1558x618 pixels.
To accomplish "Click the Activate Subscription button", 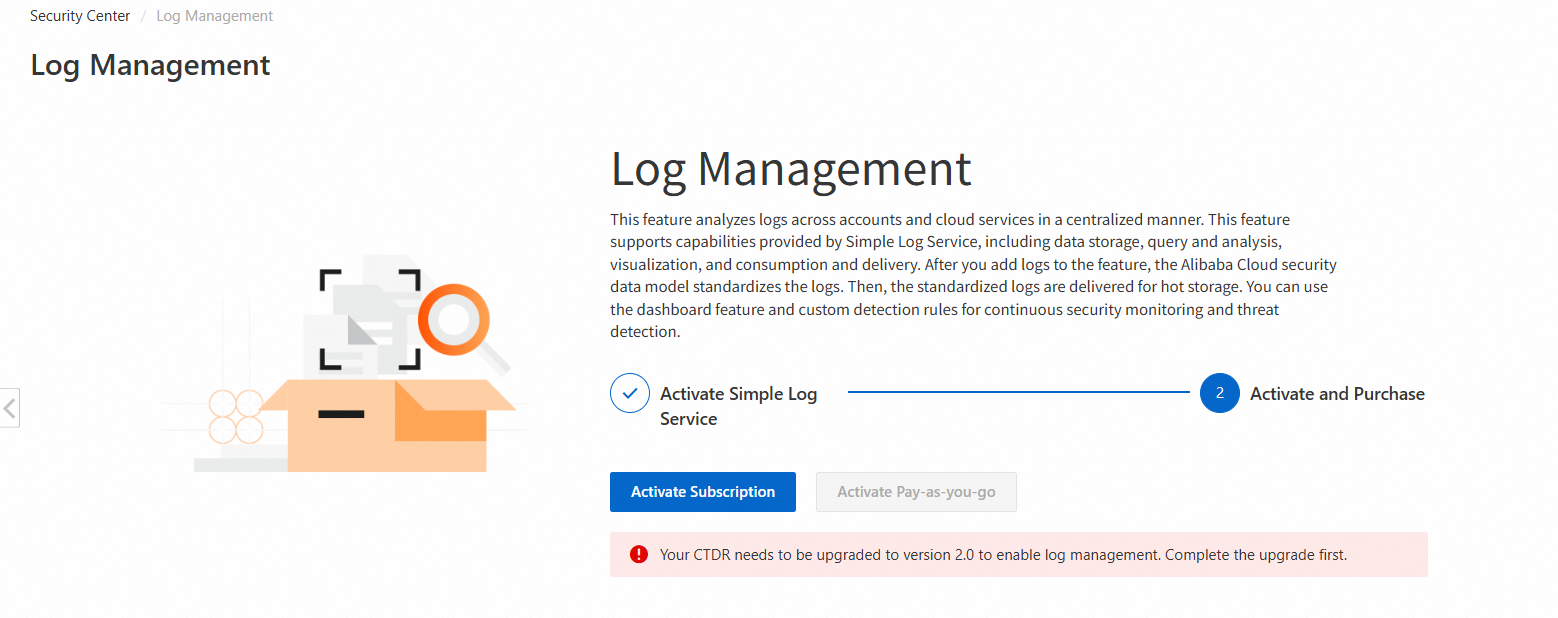I will 702,492.
